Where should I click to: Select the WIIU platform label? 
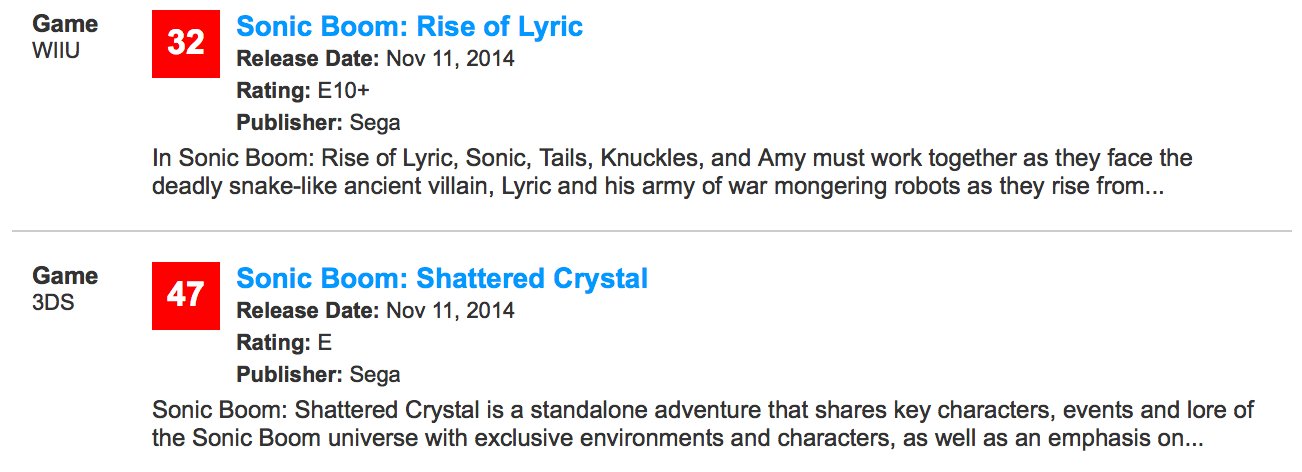click(55, 50)
